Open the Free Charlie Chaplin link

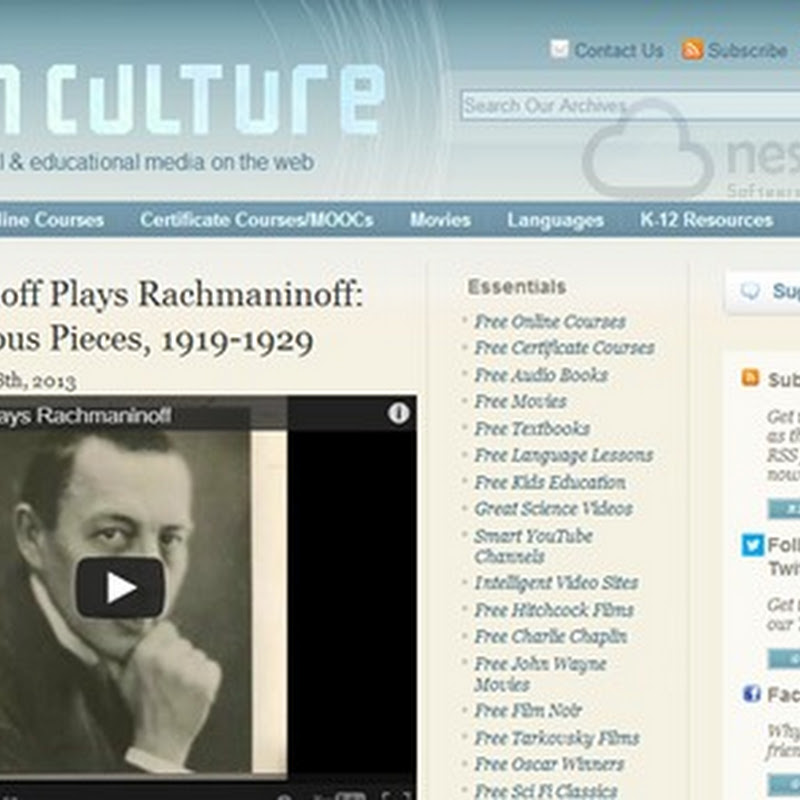[x=551, y=636]
